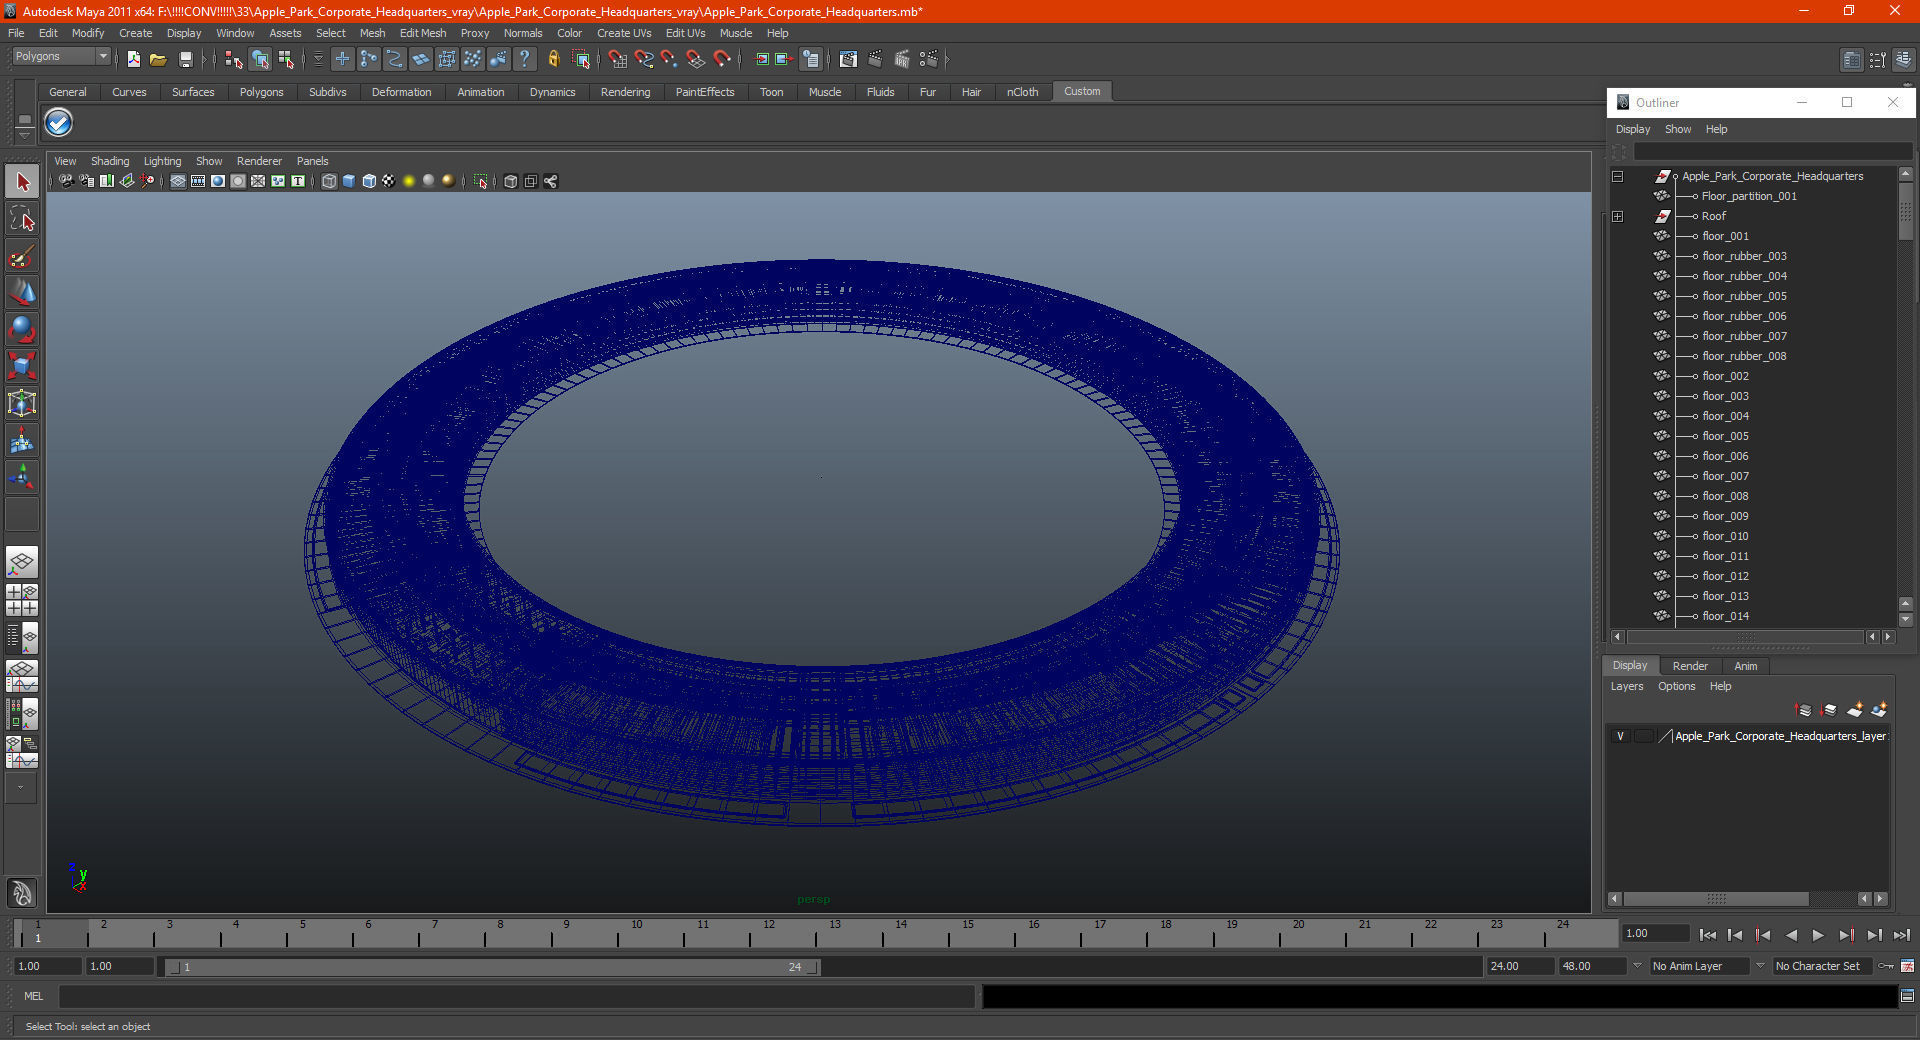Toggle Snap to Grids magnet

click(x=617, y=59)
